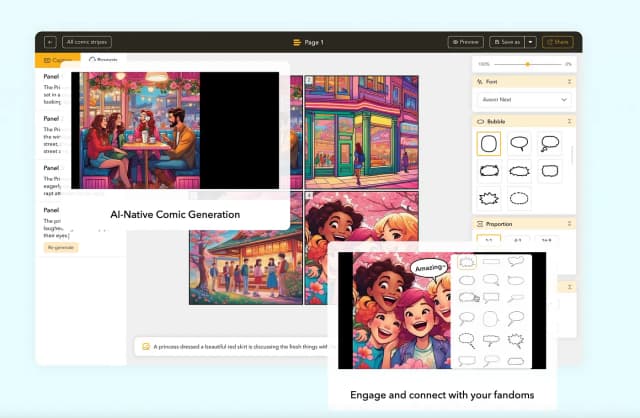Click the Re-generate button
Viewport: 640px width, 418px height.
click(62, 247)
